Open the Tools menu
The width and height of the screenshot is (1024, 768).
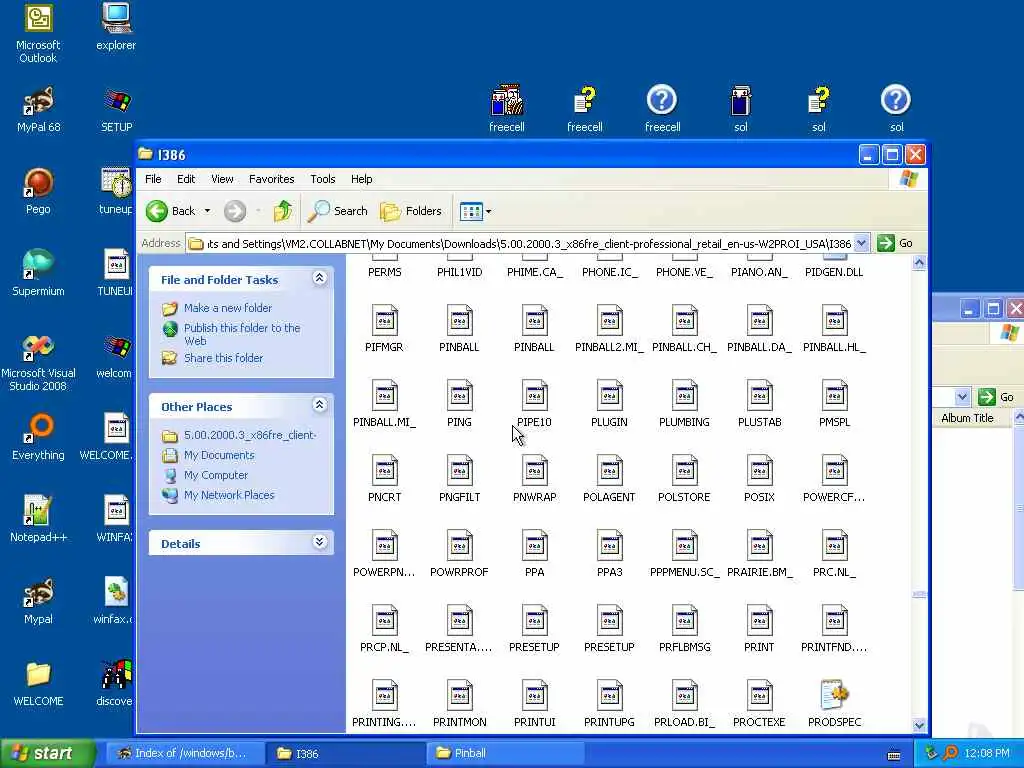click(323, 179)
